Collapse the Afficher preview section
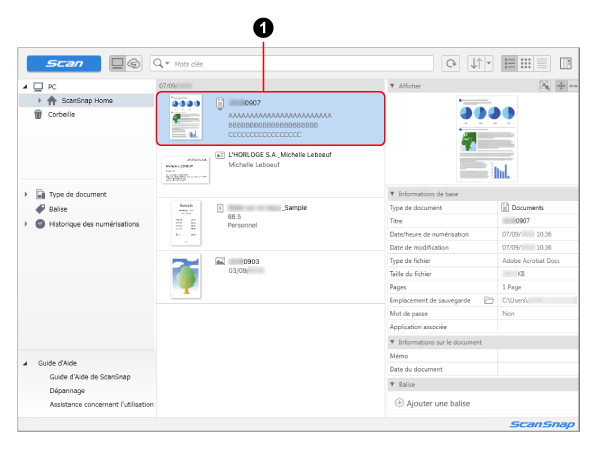Screen dimensions: 594x449 [x=392, y=86]
